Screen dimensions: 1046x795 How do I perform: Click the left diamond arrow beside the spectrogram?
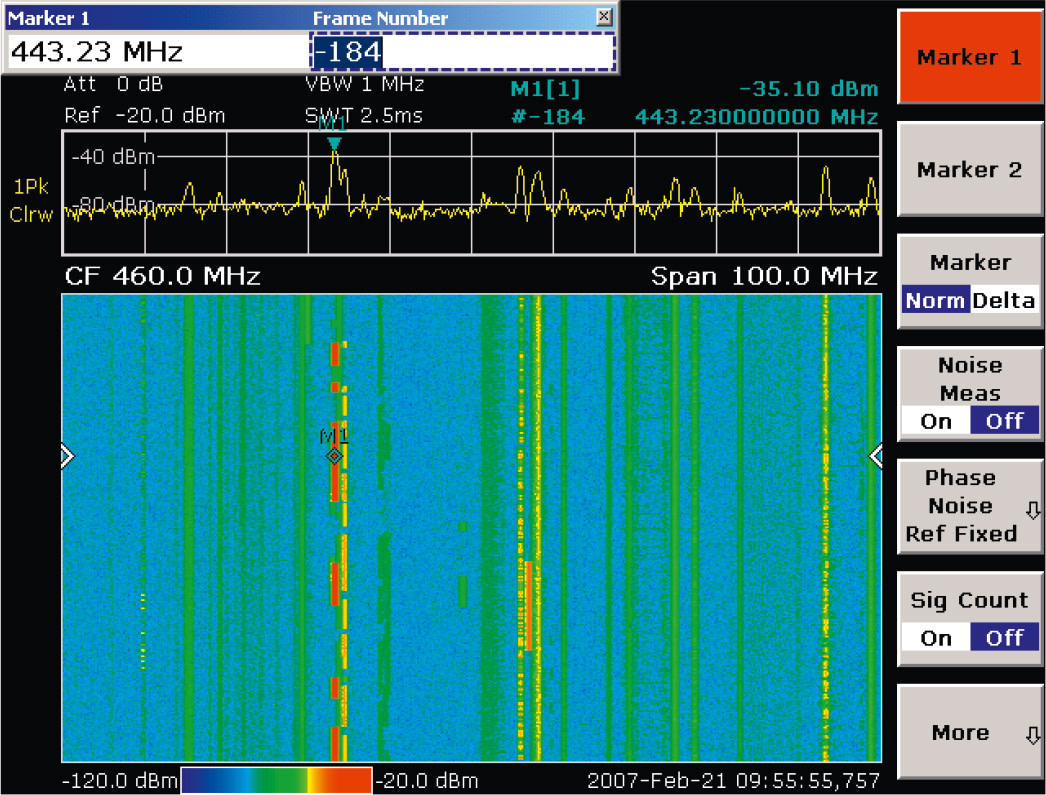[68, 456]
